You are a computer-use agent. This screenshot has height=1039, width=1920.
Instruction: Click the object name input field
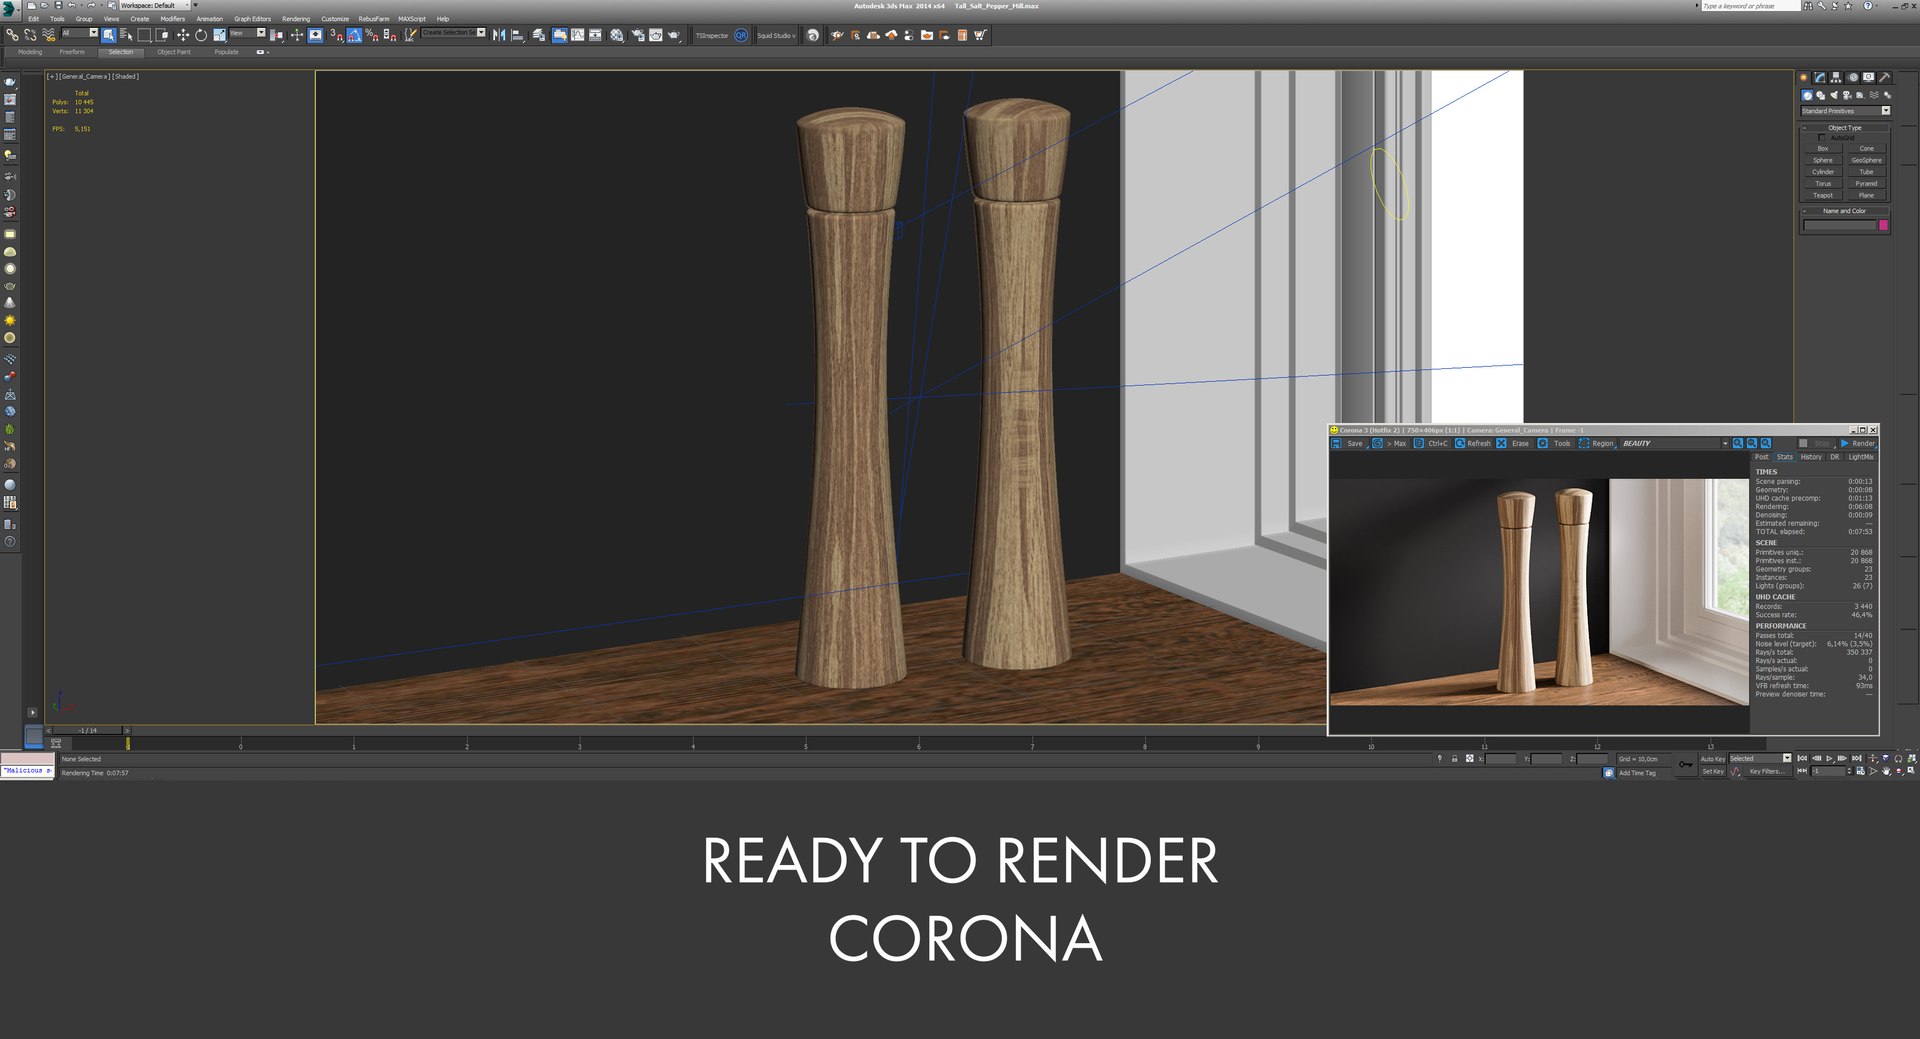[x=1840, y=225]
